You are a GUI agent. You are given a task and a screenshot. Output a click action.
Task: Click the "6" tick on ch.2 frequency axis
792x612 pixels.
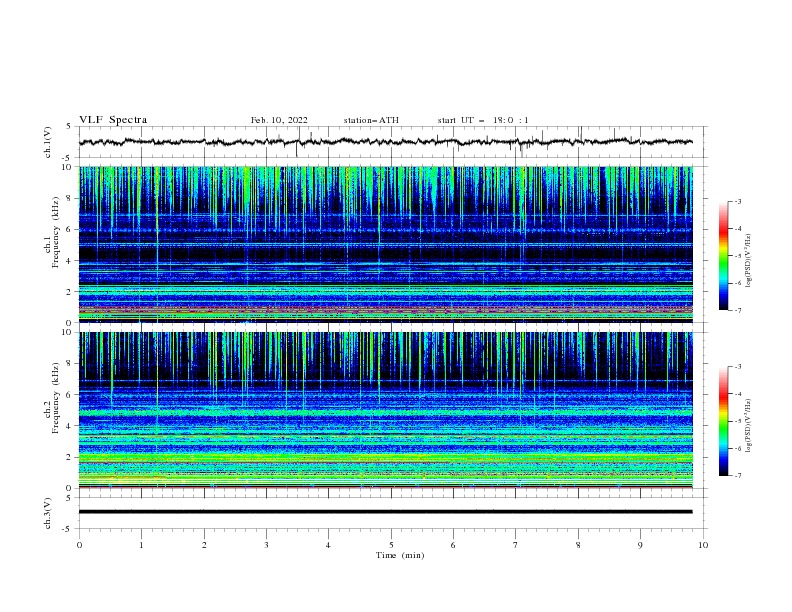pos(70,394)
